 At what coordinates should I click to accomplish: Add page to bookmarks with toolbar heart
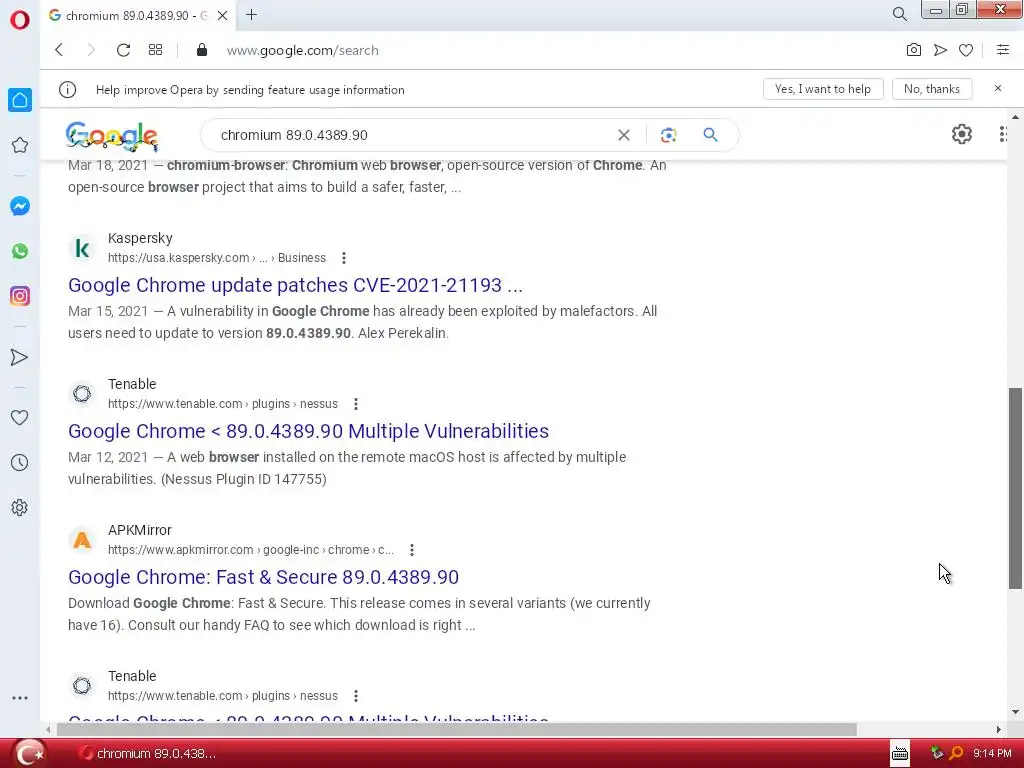pos(966,50)
